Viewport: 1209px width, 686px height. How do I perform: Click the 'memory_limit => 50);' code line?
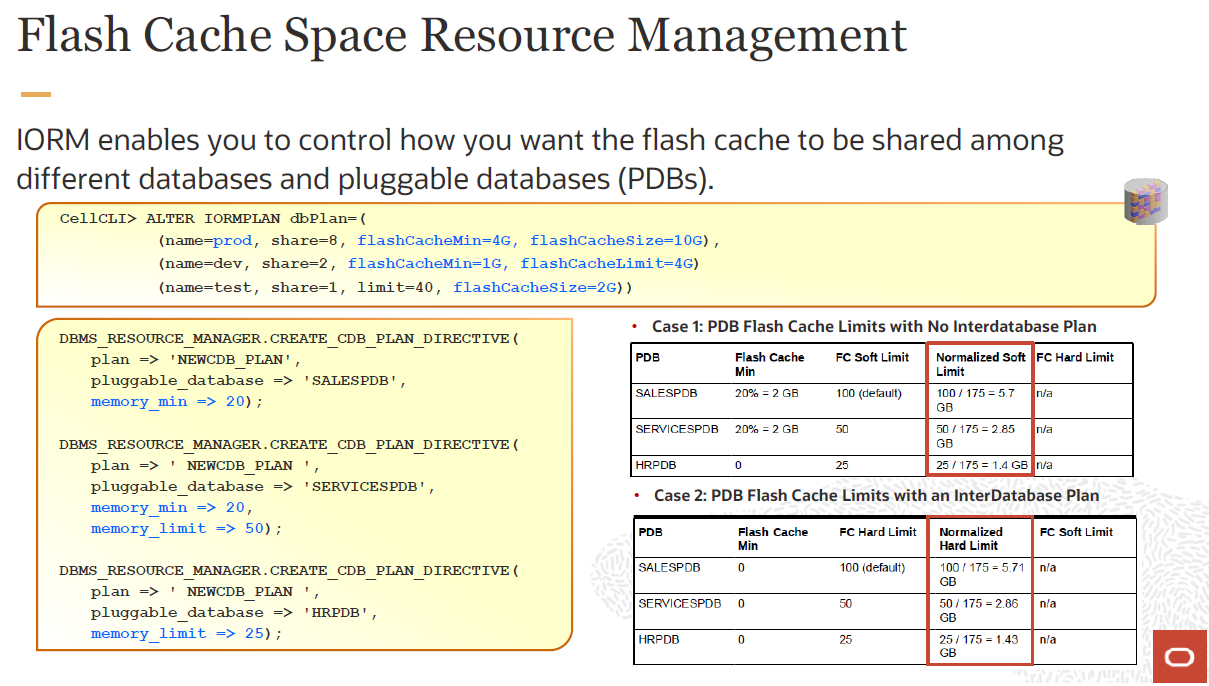click(x=187, y=529)
